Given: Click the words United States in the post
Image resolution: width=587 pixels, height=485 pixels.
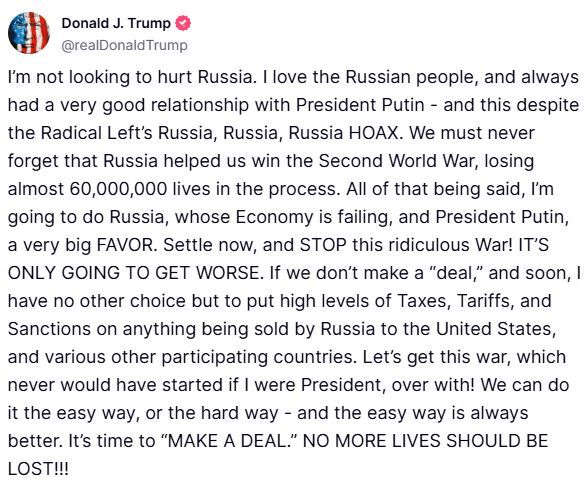Looking at the screenshot, I should (496, 329).
